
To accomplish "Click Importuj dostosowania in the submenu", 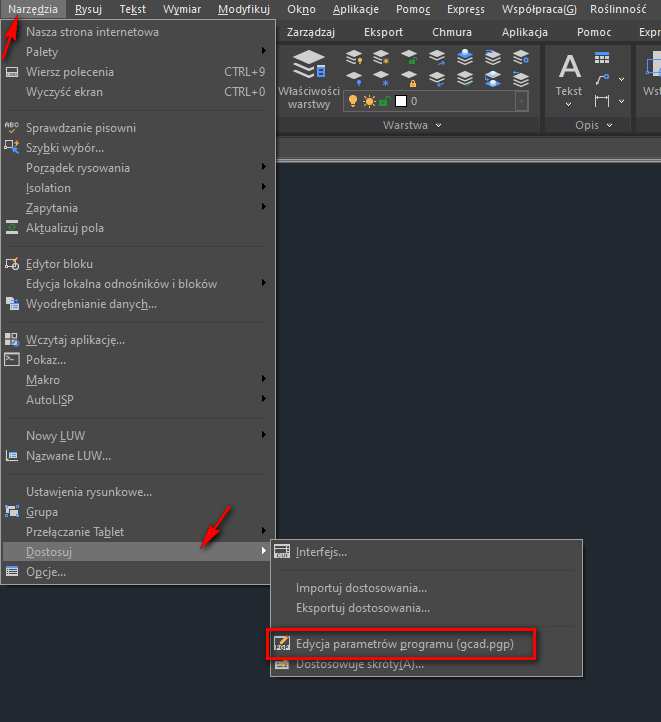I will click(x=361, y=588).
